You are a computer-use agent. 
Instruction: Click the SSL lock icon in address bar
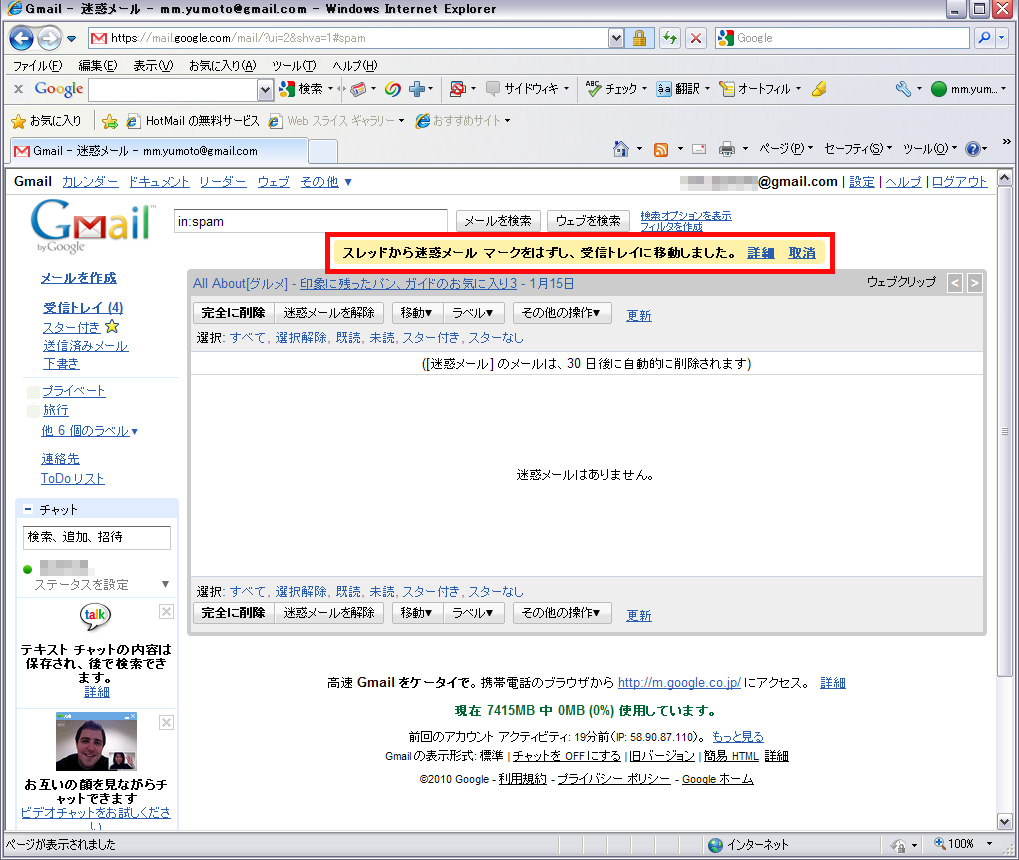click(x=639, y=38)
